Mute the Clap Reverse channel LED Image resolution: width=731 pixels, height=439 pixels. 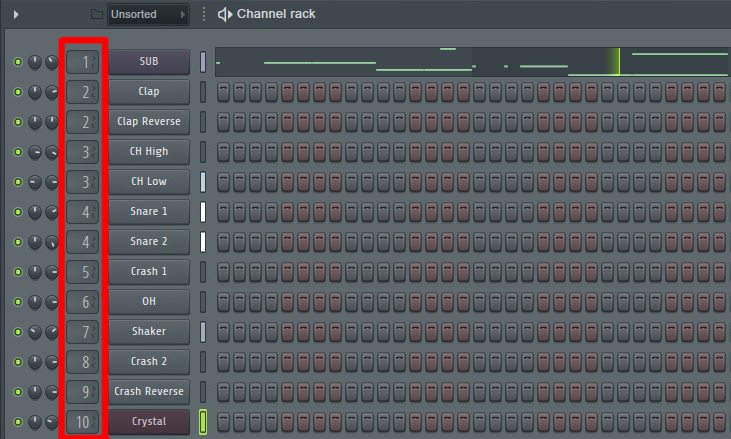pos(18,122)
